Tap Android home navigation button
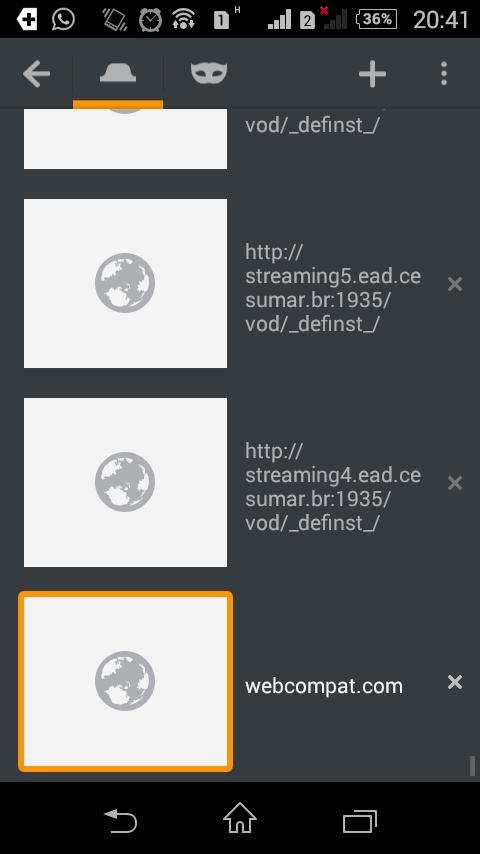 point(240,818)
